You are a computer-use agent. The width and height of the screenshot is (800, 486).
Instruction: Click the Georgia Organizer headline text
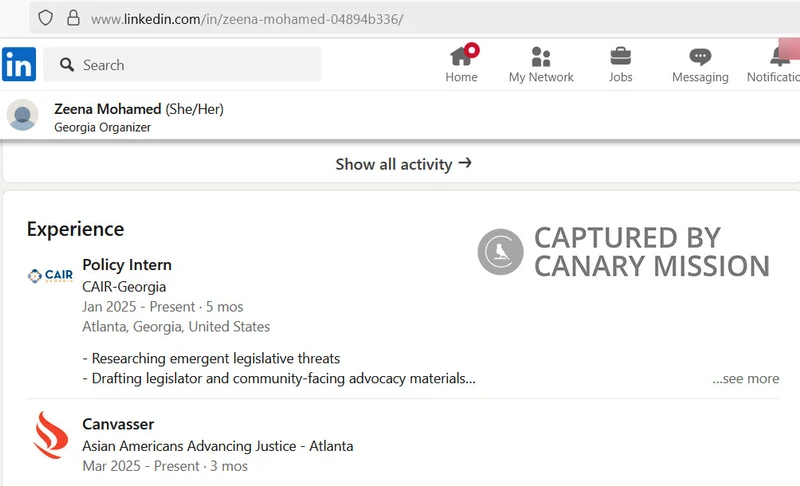103,127
